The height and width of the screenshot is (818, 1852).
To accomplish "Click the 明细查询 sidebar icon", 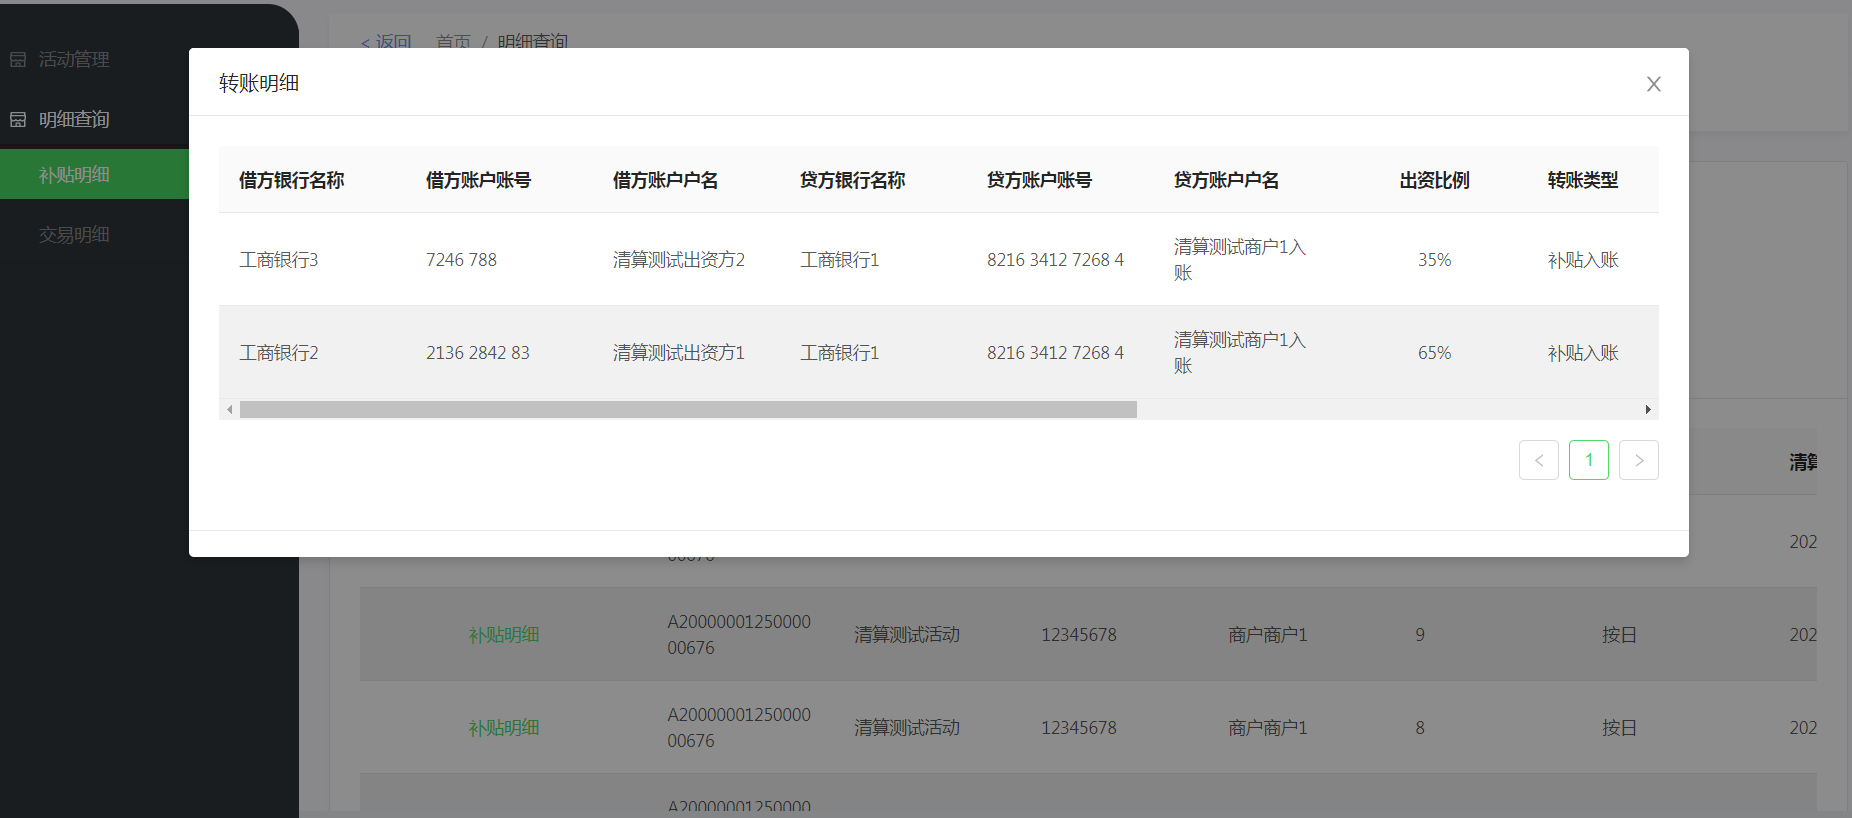I will (x=18, y=120).
